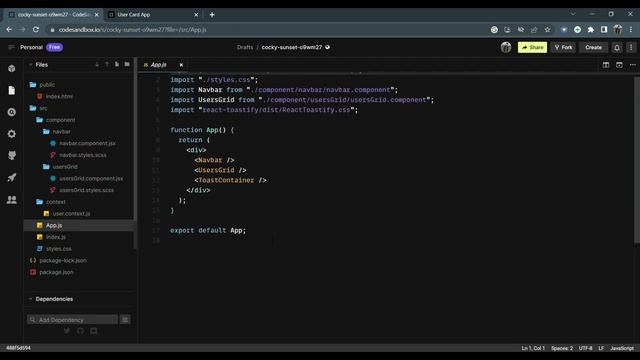Image resolution: width=640 pixels, height=360 pixels.
Task: Open browser Extensions puzzle icon
Action: pyautogui.click(x=591, y=29)
